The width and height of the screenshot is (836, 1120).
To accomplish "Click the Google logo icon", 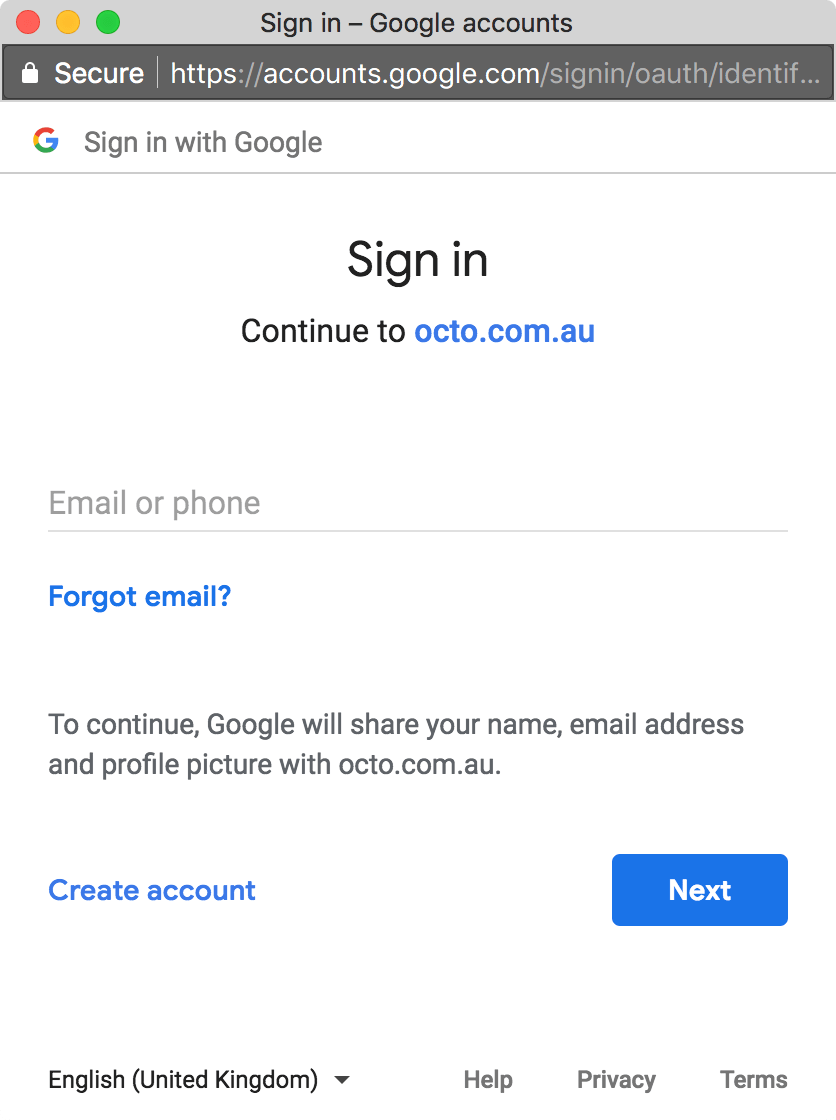I will [x=45, y=141].
